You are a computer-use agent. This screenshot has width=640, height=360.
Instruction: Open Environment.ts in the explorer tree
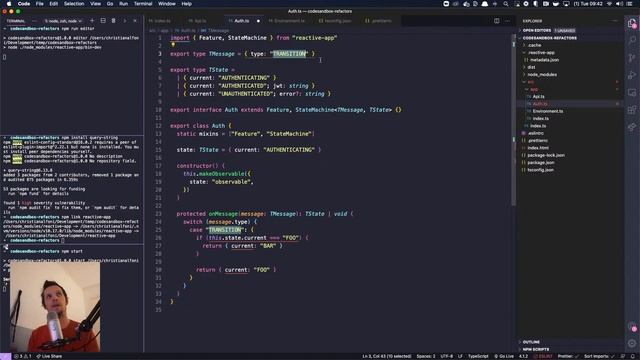(547, 111)
